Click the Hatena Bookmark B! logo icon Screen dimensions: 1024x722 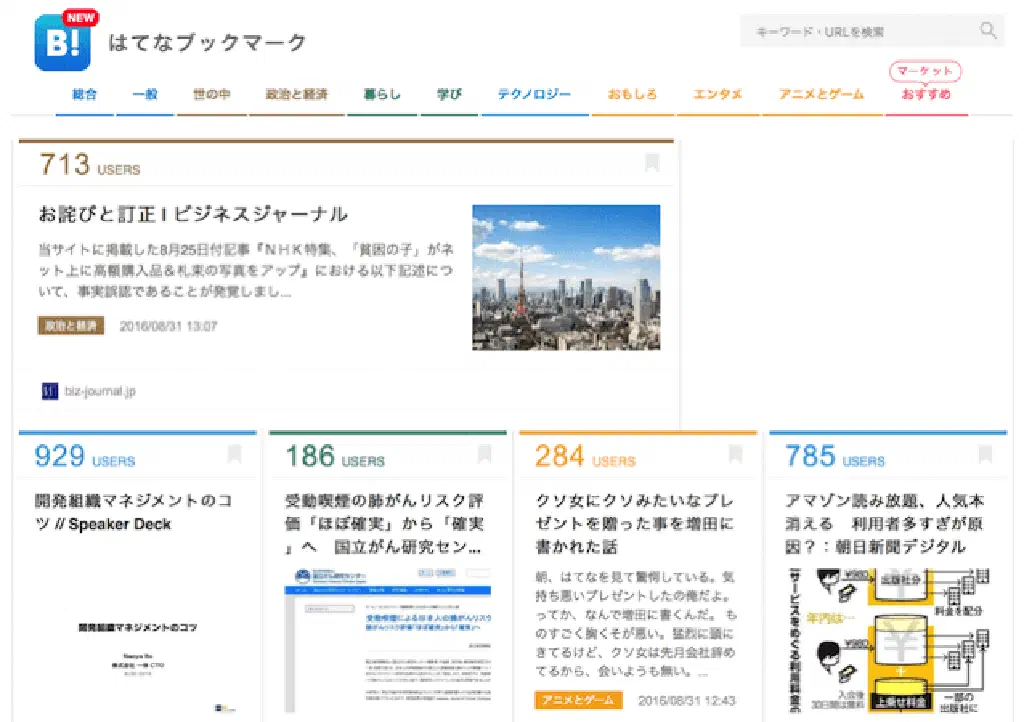[x=62, y=43]
